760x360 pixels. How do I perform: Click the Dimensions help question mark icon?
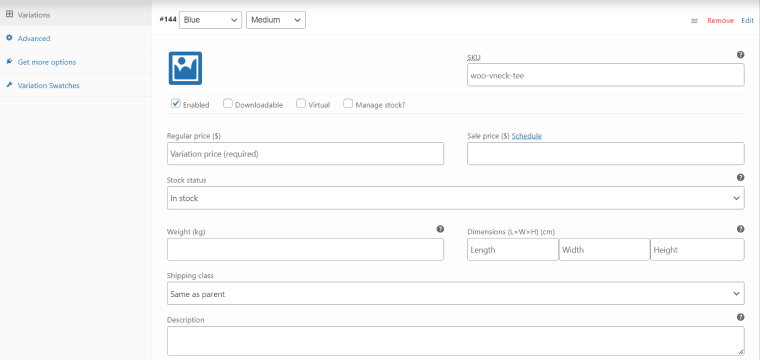pyautogui.click(x=740, y=229)
